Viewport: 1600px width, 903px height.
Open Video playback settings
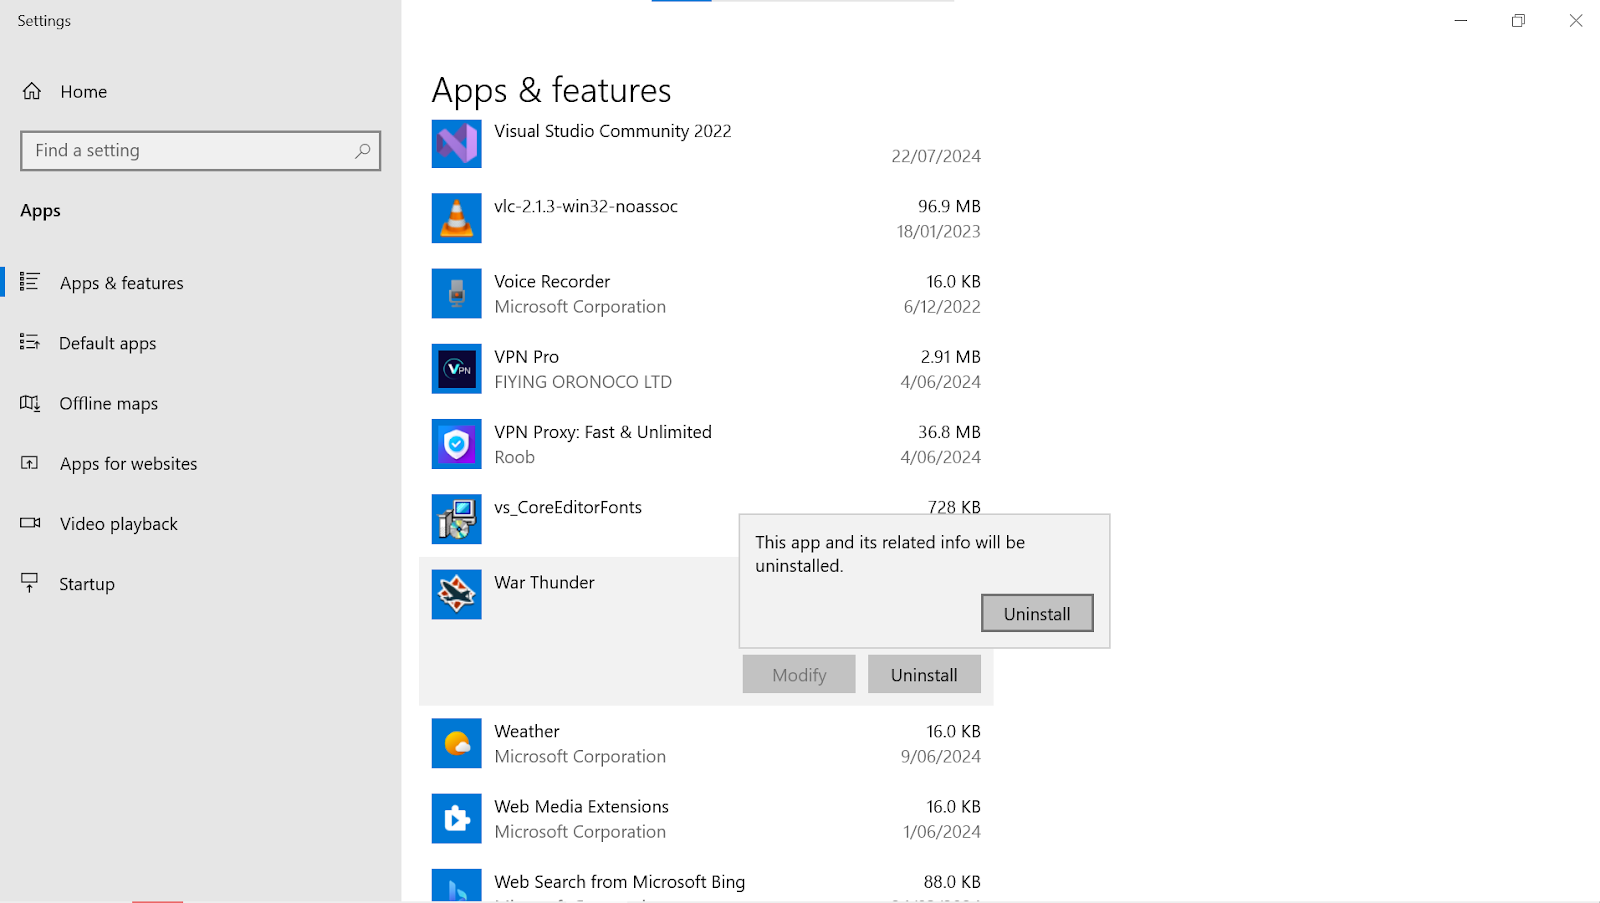coord(119,524)
